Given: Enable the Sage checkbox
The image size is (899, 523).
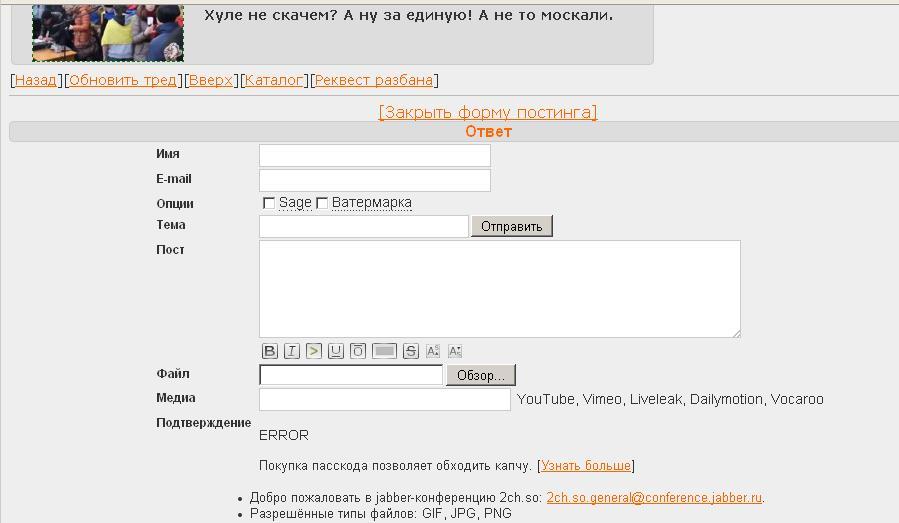Looking at the screenshot, I should pyautogui.click(x=268, y=203).
